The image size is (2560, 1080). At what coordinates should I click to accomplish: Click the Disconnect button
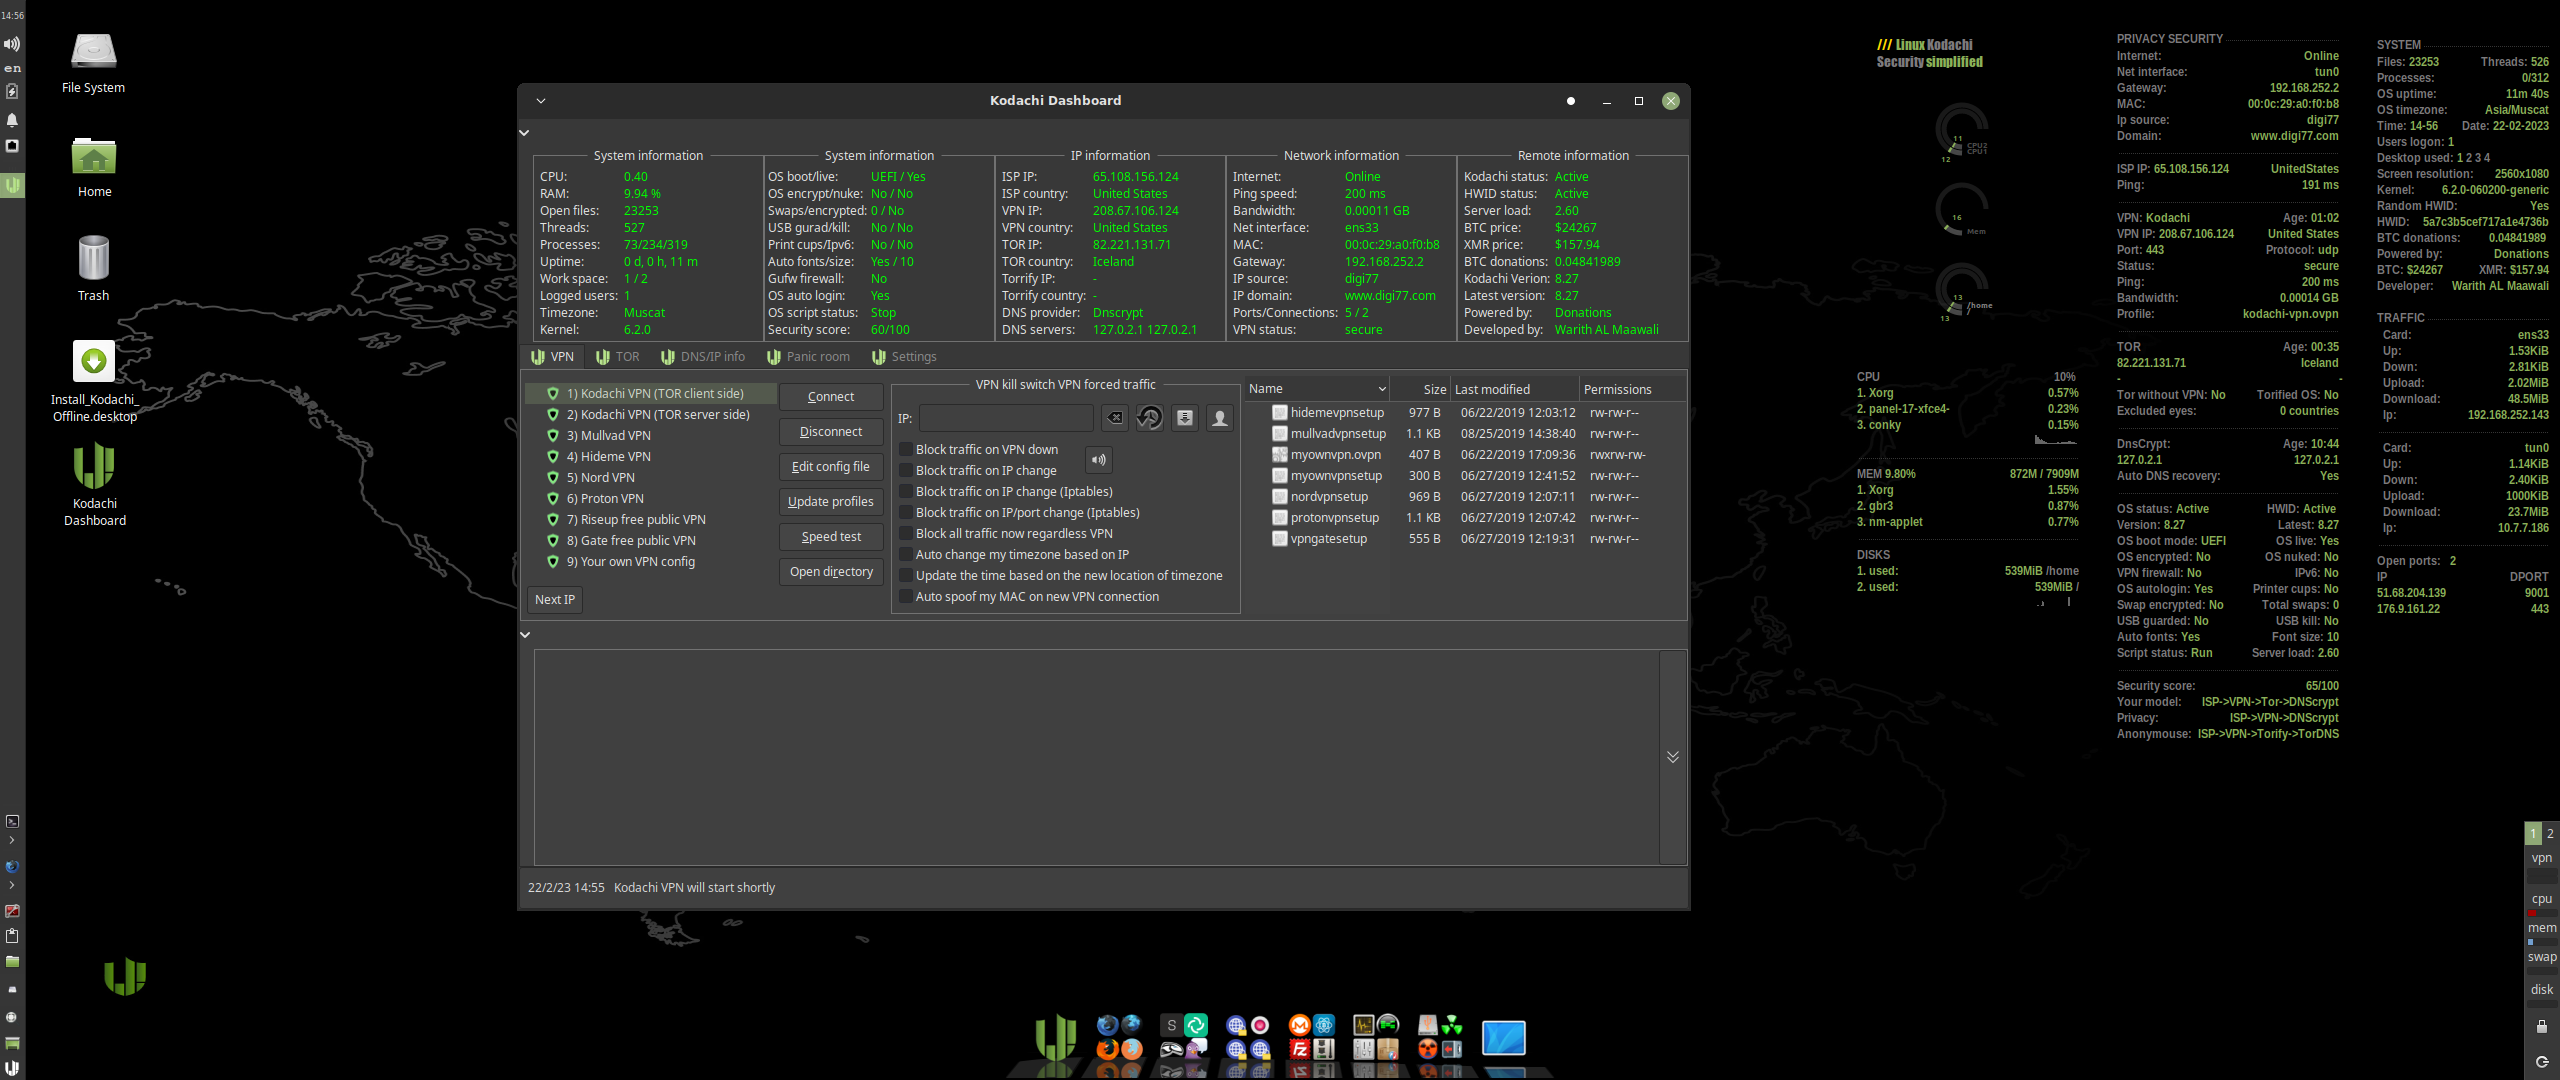(831, 432)
